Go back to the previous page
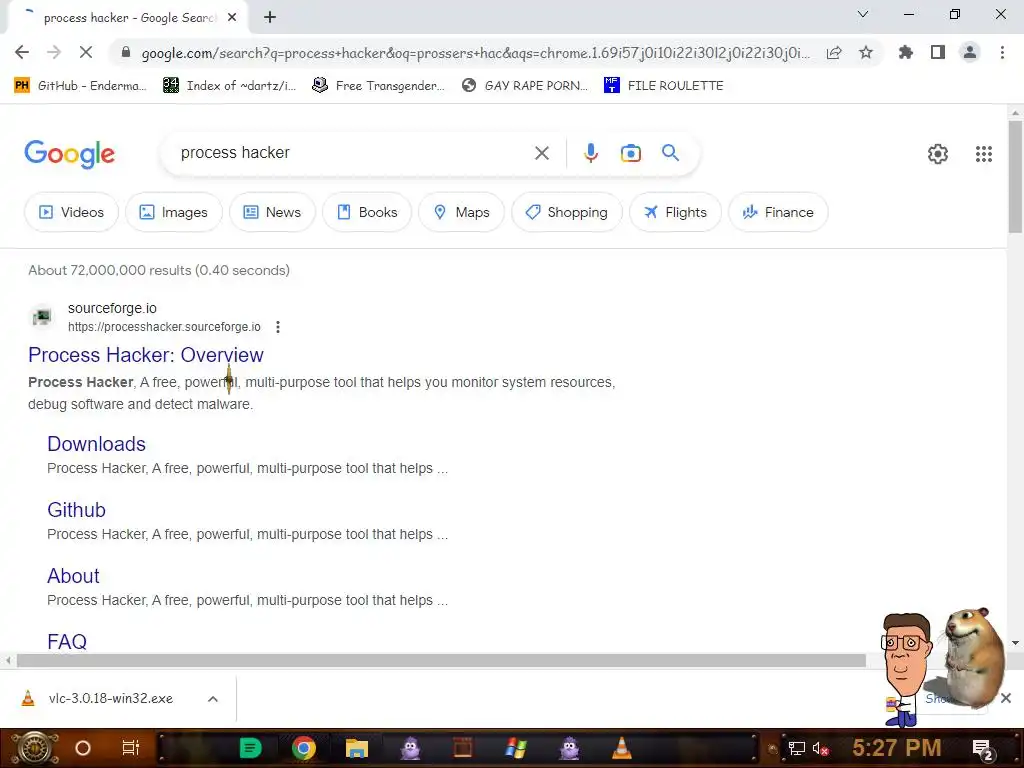1024x768 pixels. coord(22,52)
